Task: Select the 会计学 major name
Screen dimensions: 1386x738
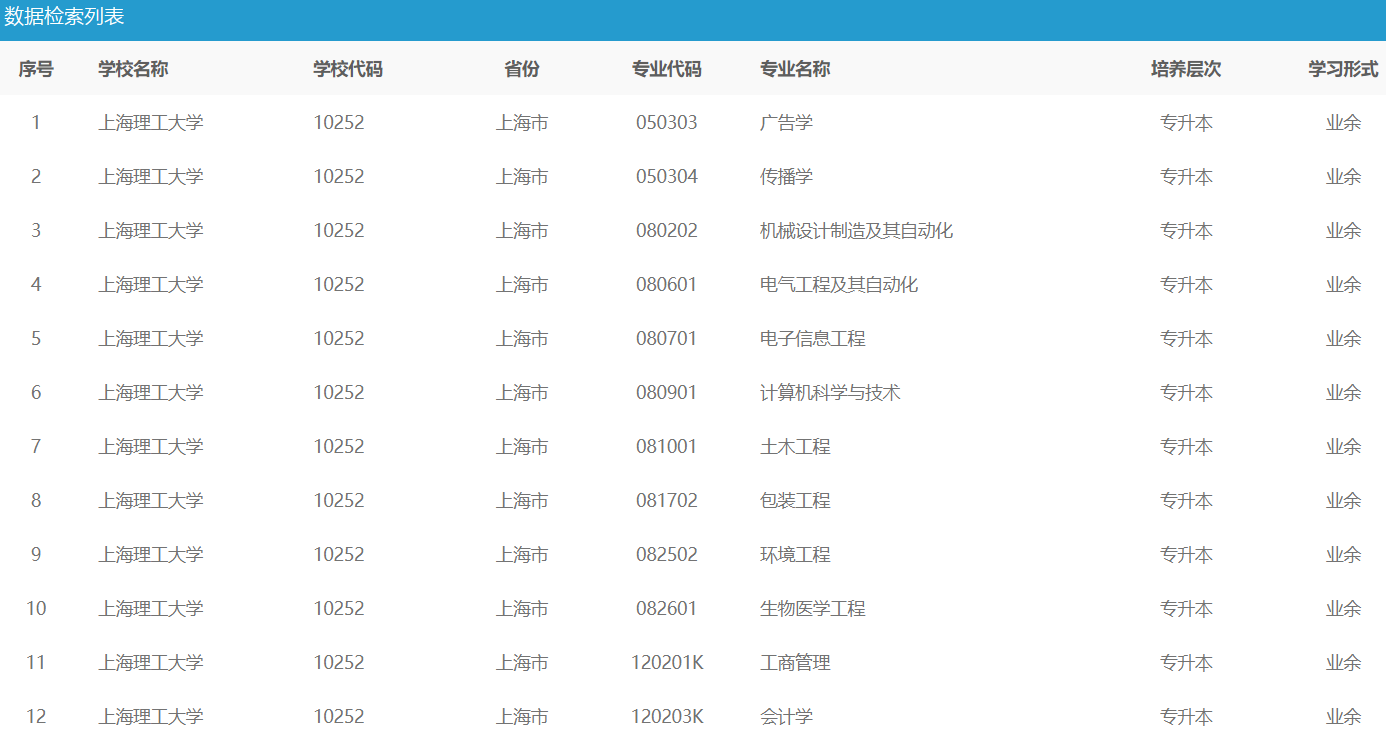Action: [786, 717]
